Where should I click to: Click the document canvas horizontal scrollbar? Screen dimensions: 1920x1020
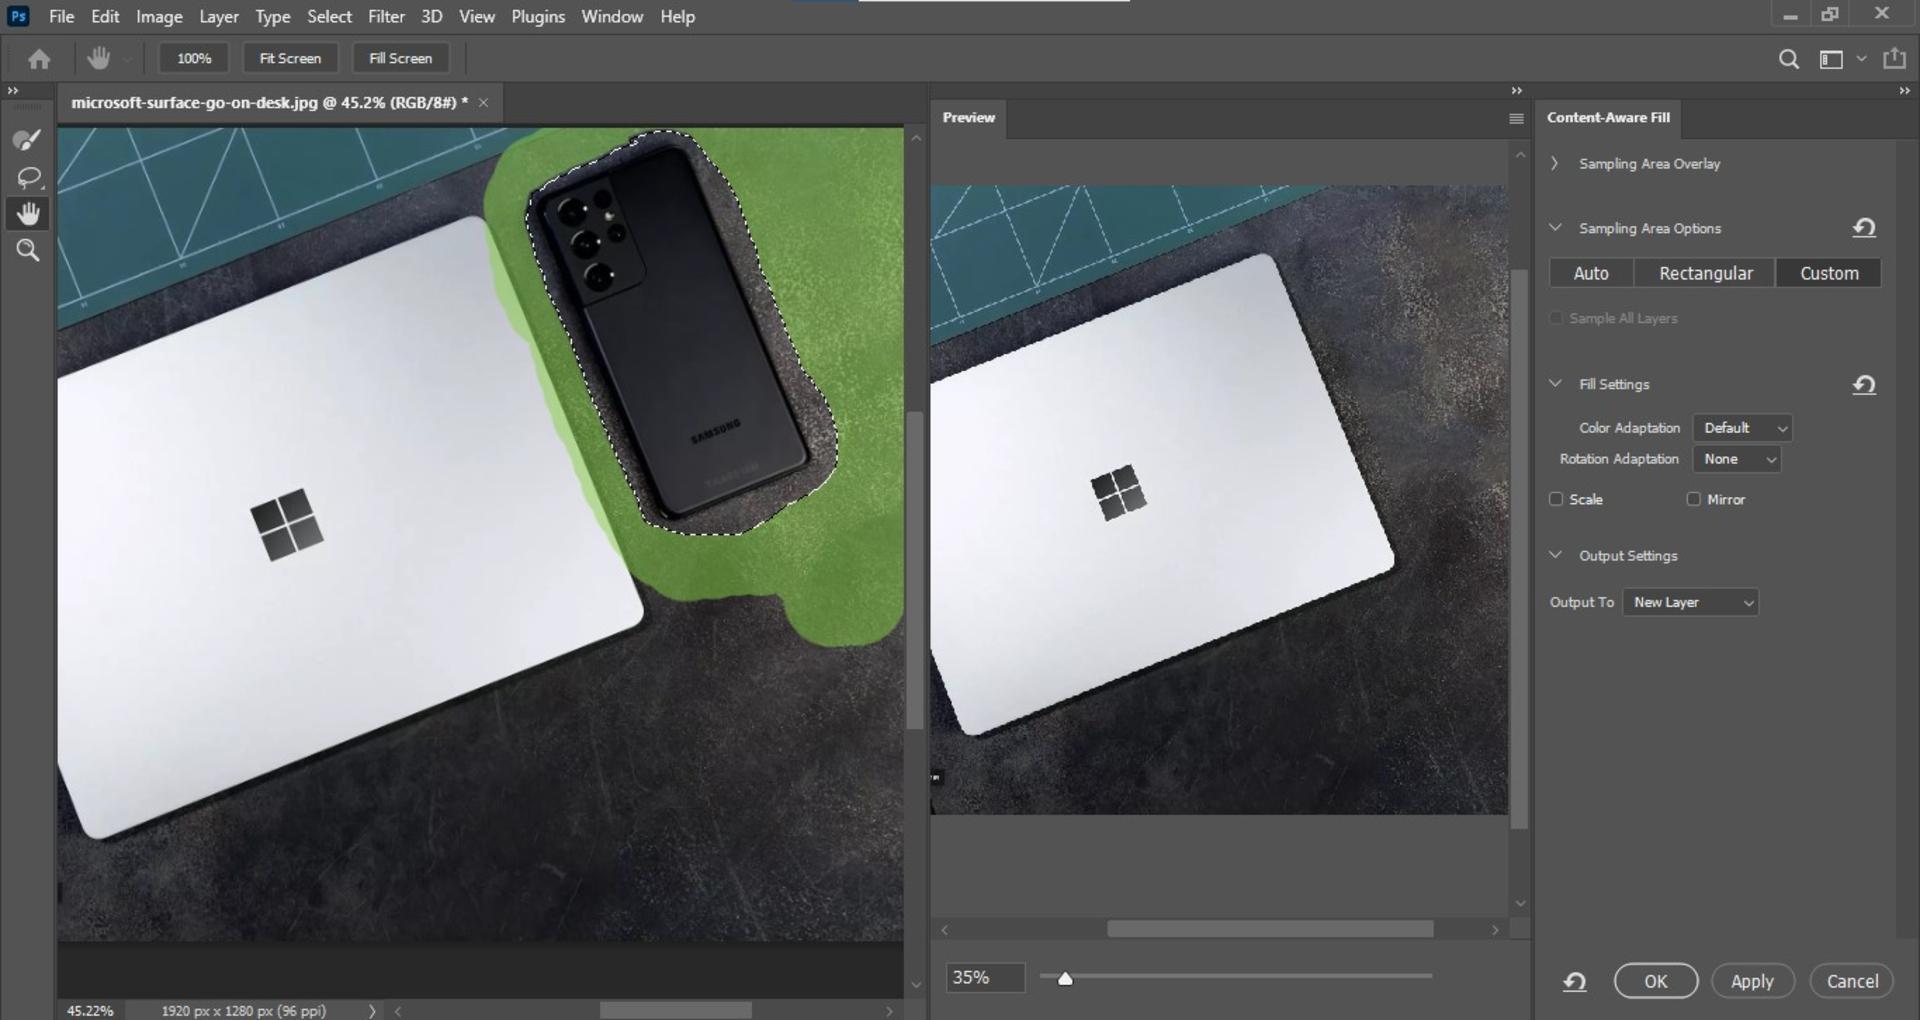click(x=675, y=1011)
